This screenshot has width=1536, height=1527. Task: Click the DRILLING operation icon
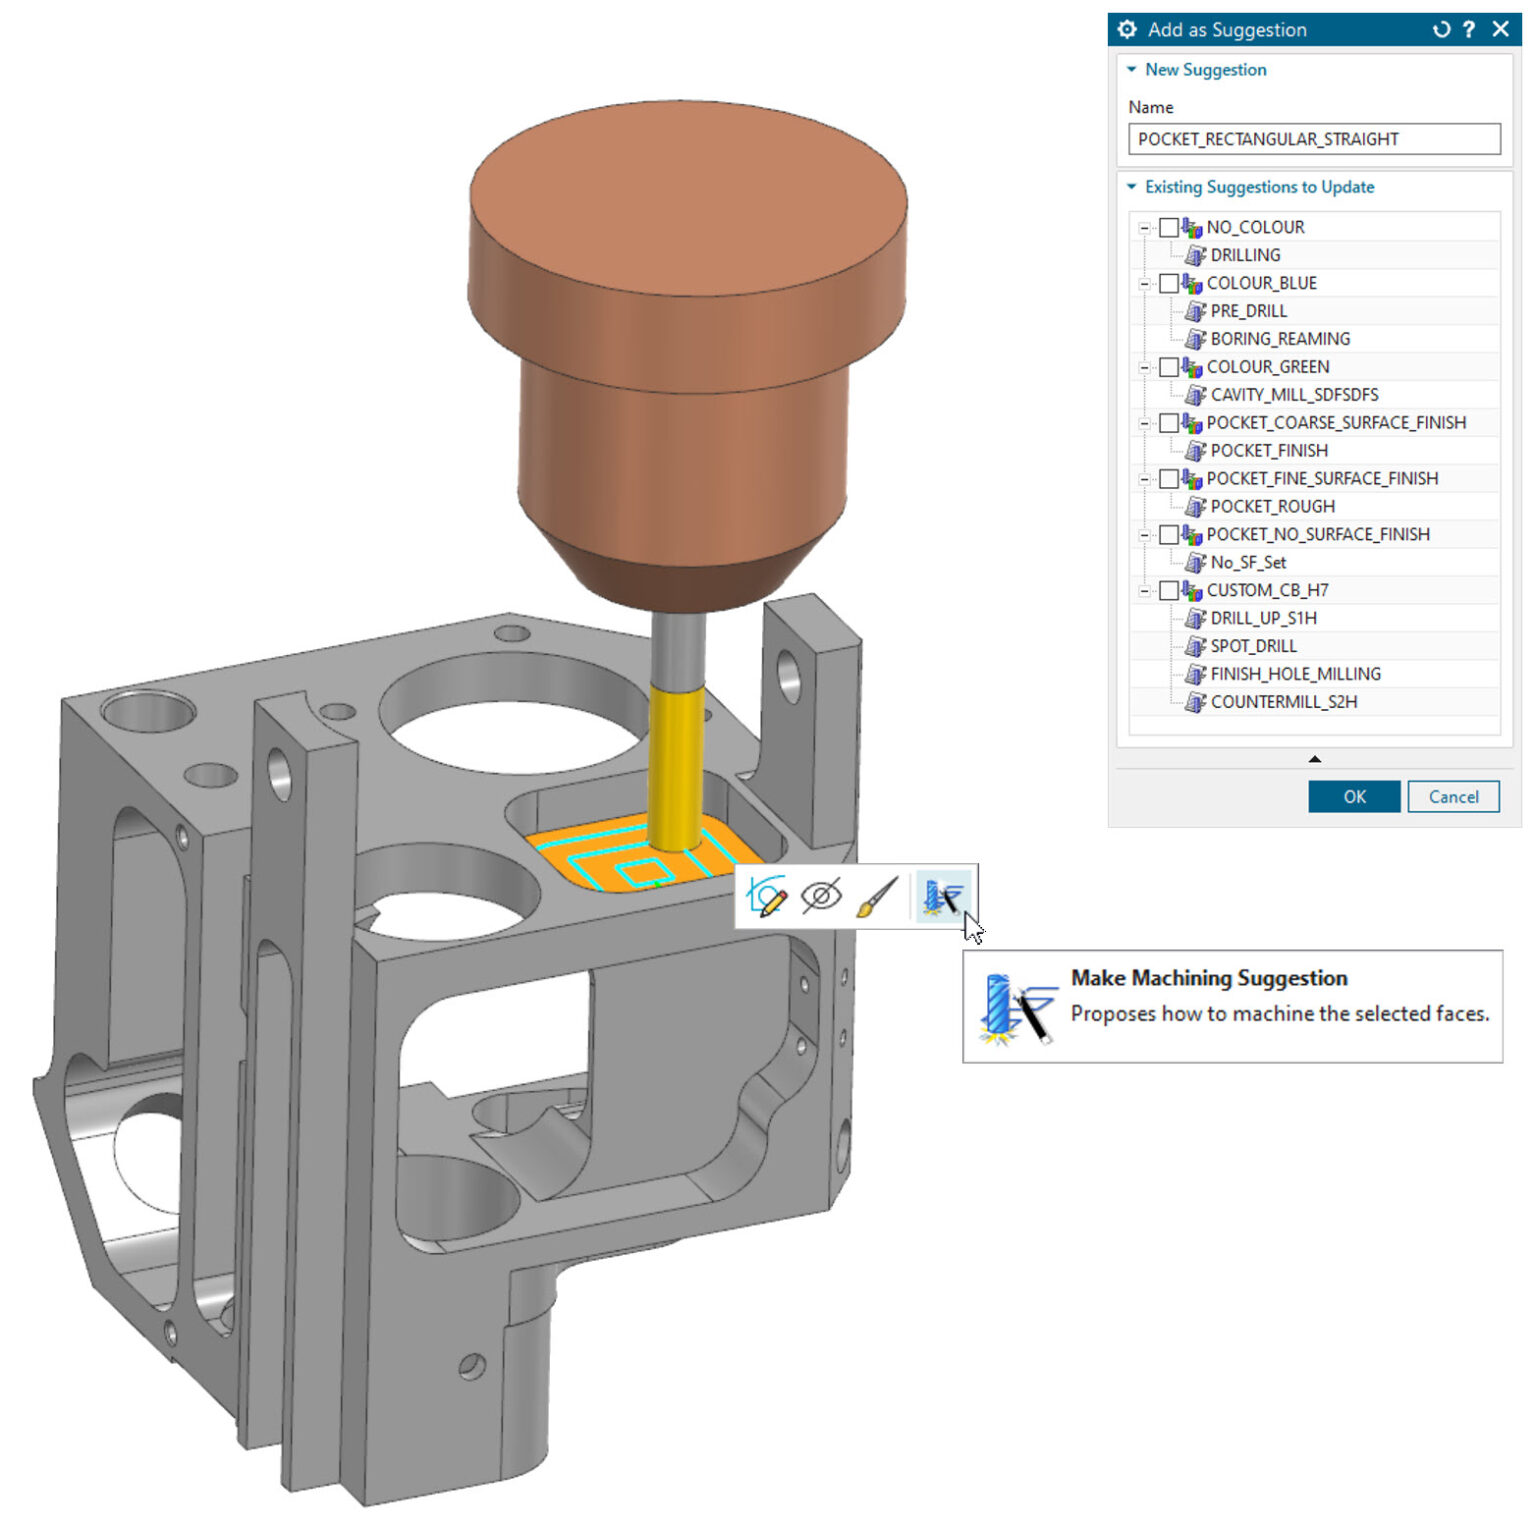[x=1194, y=255]
